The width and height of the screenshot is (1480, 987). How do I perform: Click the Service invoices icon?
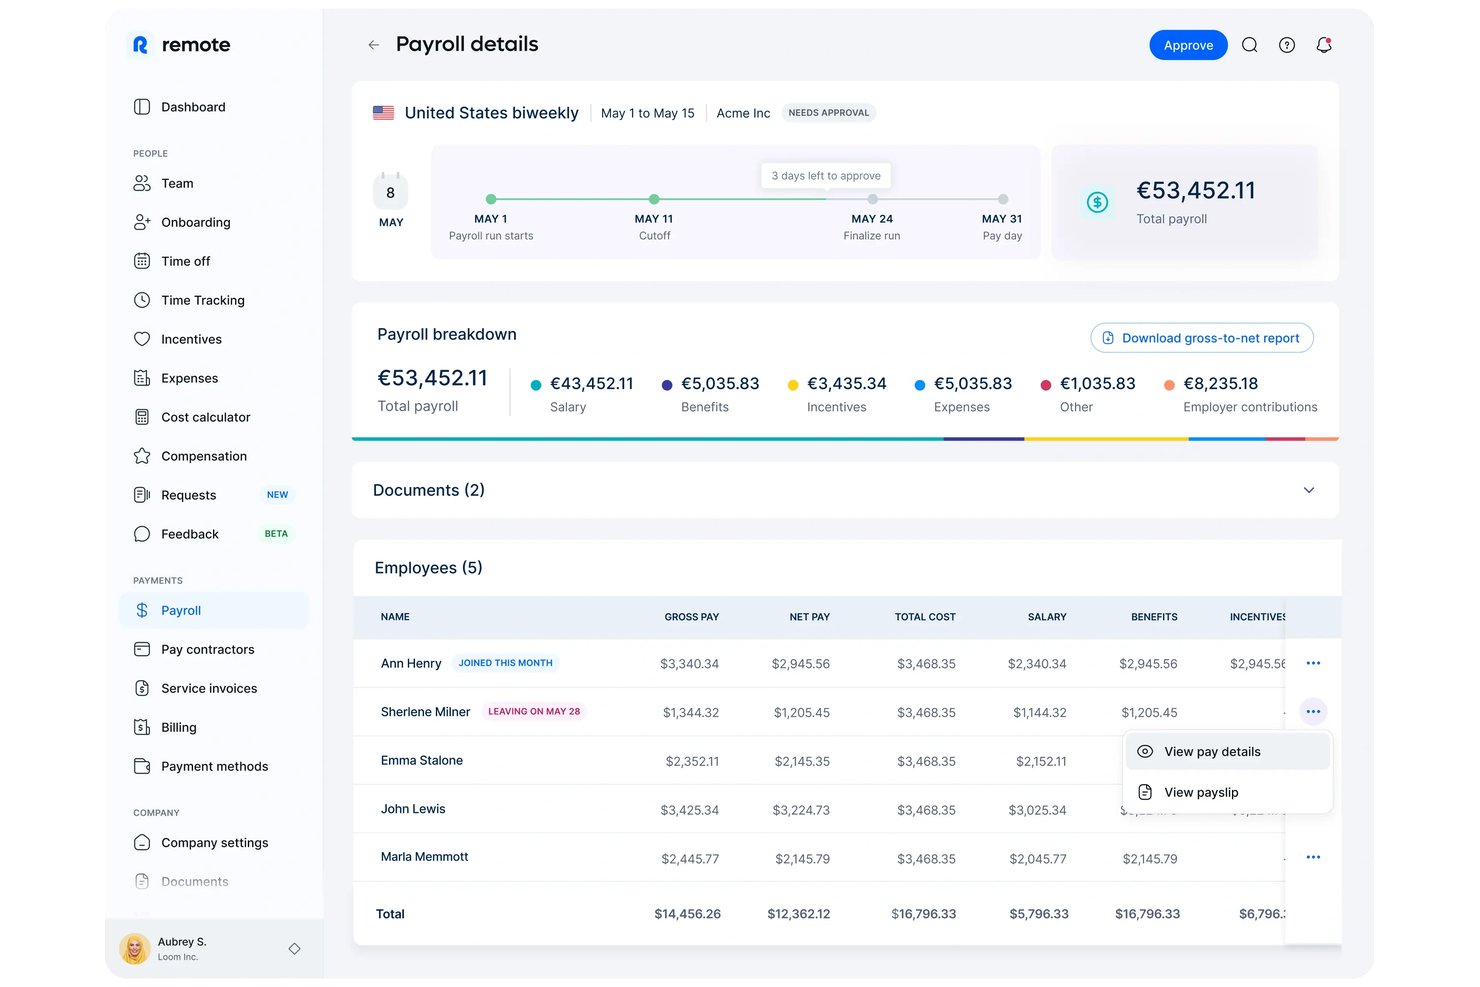click(142, 688)
